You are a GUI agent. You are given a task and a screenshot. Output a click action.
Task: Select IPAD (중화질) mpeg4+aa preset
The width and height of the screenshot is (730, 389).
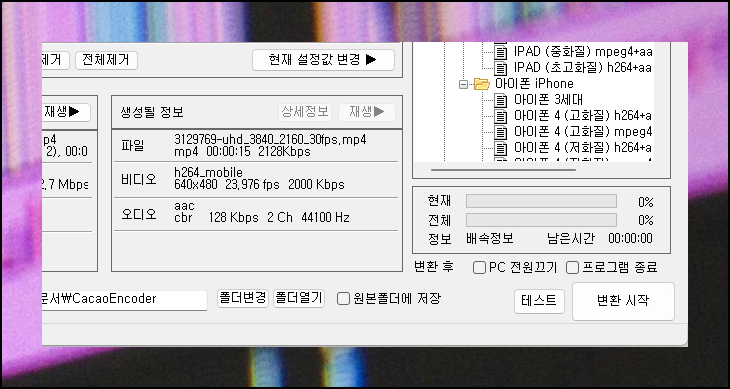[583, 51]
